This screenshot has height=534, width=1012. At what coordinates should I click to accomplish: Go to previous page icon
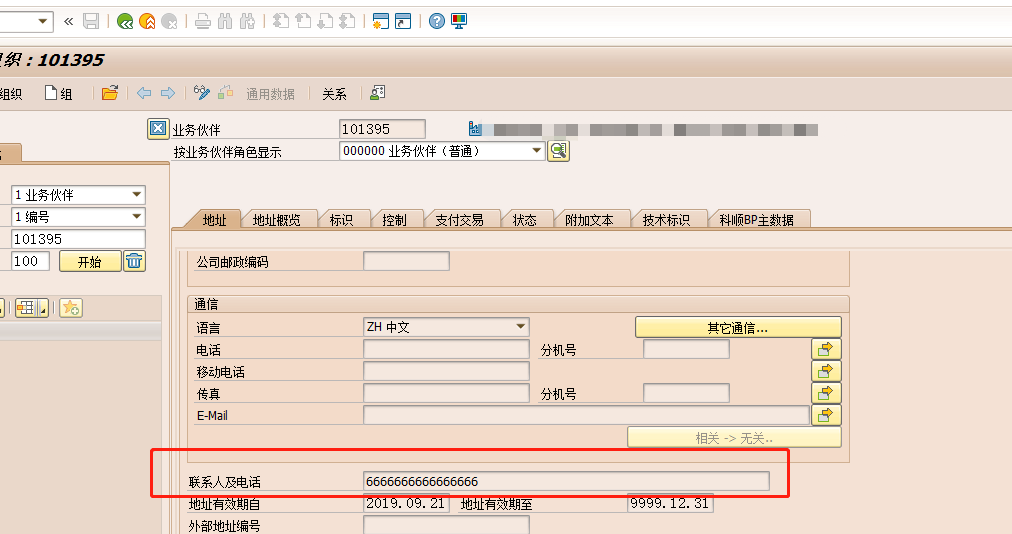coord(303,21)
